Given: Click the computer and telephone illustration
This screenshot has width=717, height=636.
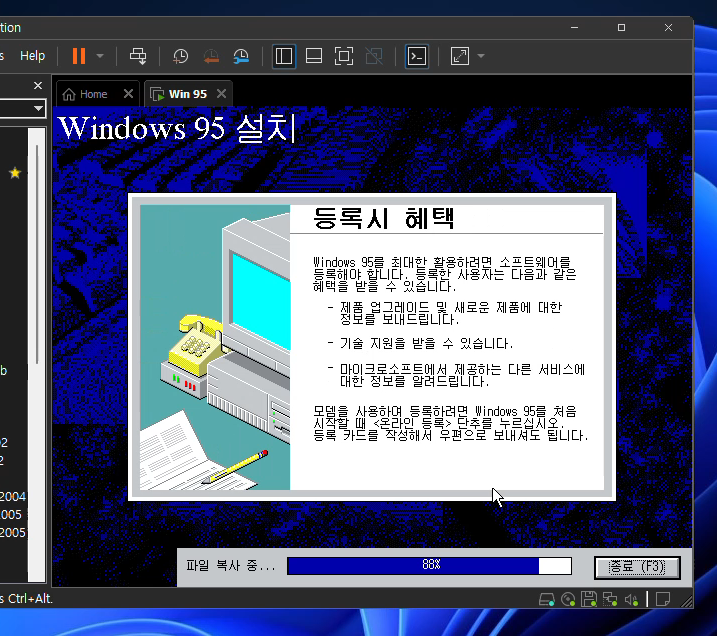Looking at the screenshot, I should click(x=215, y=347).
